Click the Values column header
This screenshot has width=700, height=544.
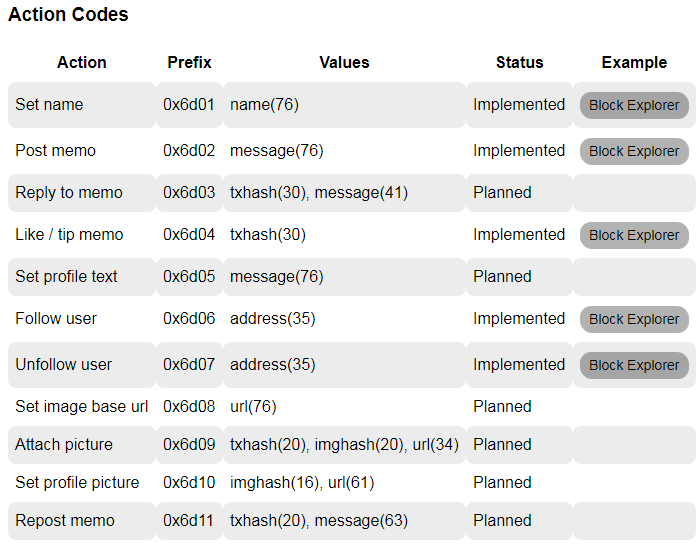coord(344,62)
